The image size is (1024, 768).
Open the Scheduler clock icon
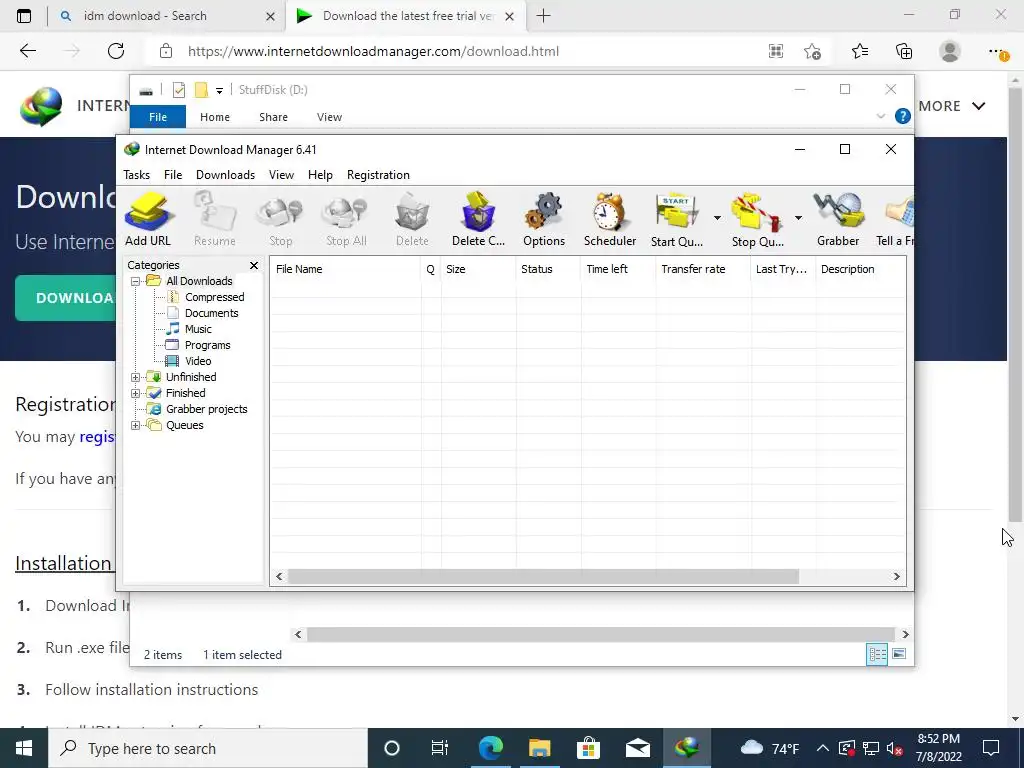pyautogui.click(x=610, y=219)
